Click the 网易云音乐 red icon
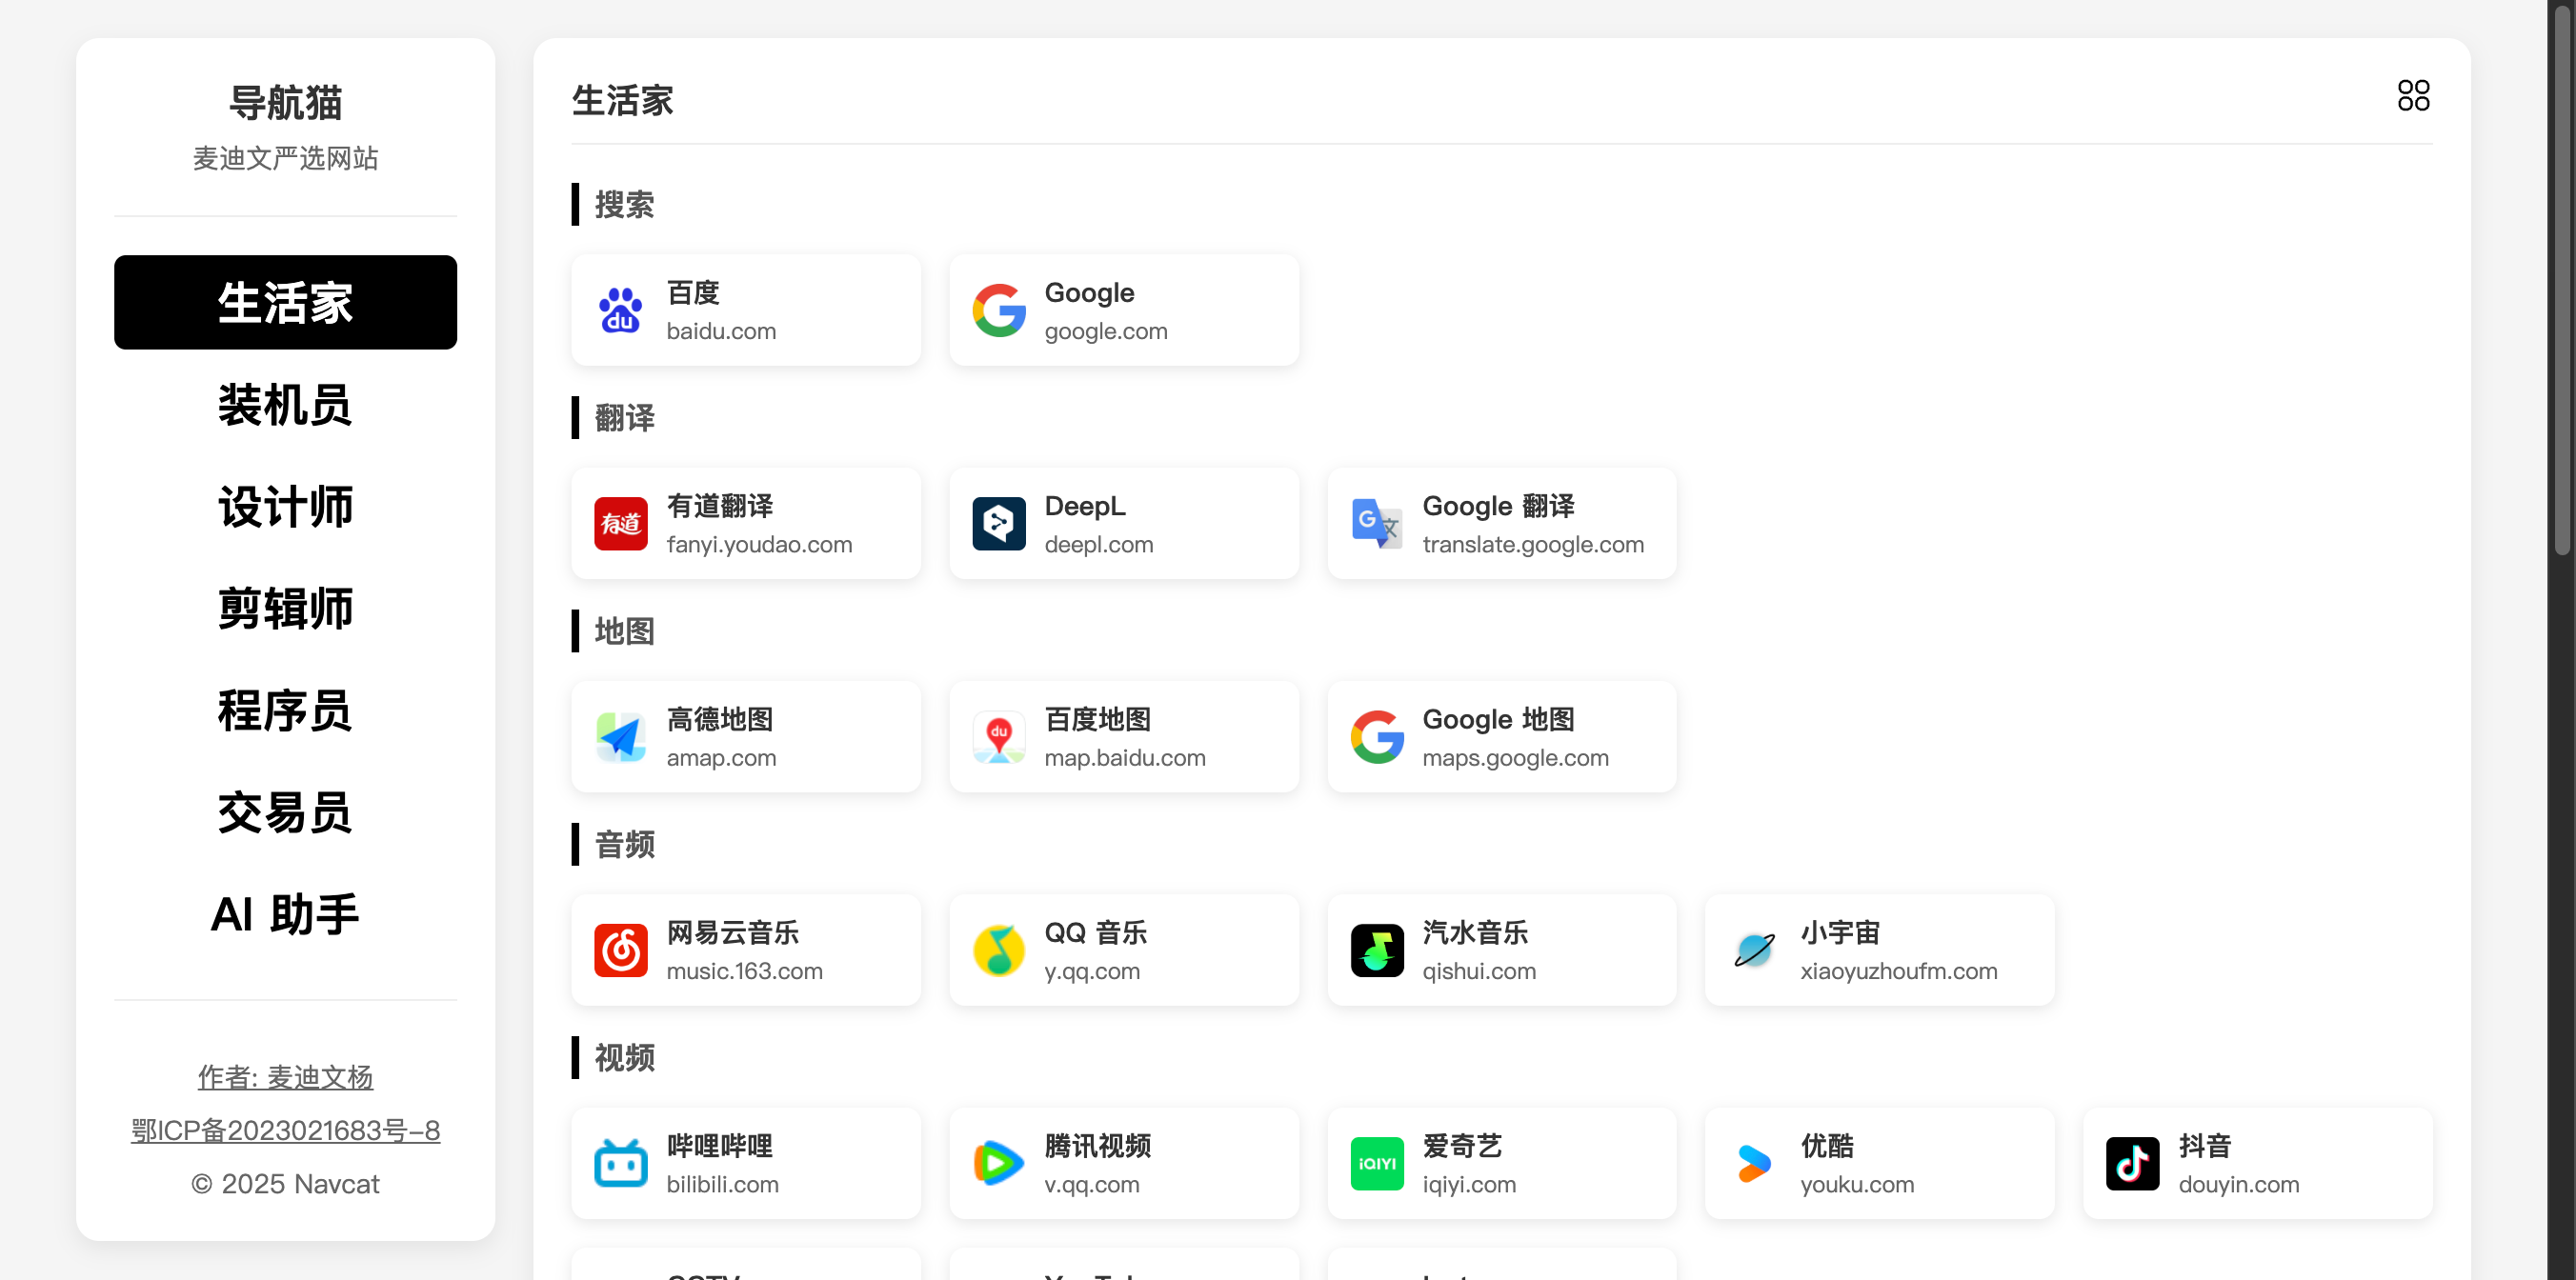The height and width of the screenshot is (1280, 2576). 620,950
